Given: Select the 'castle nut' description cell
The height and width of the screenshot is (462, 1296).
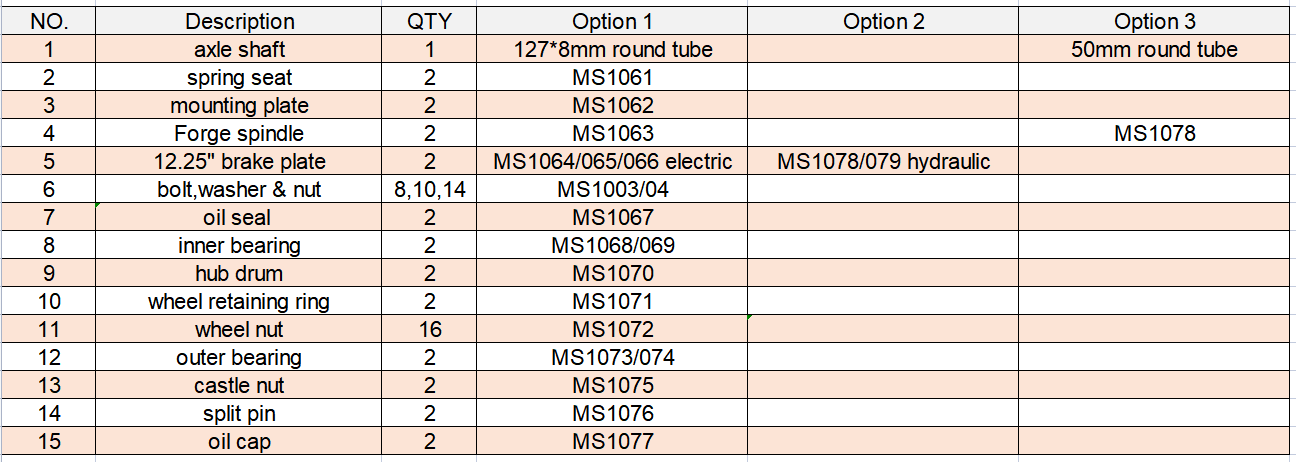Looking at the screenshot, I should point(240,385).
